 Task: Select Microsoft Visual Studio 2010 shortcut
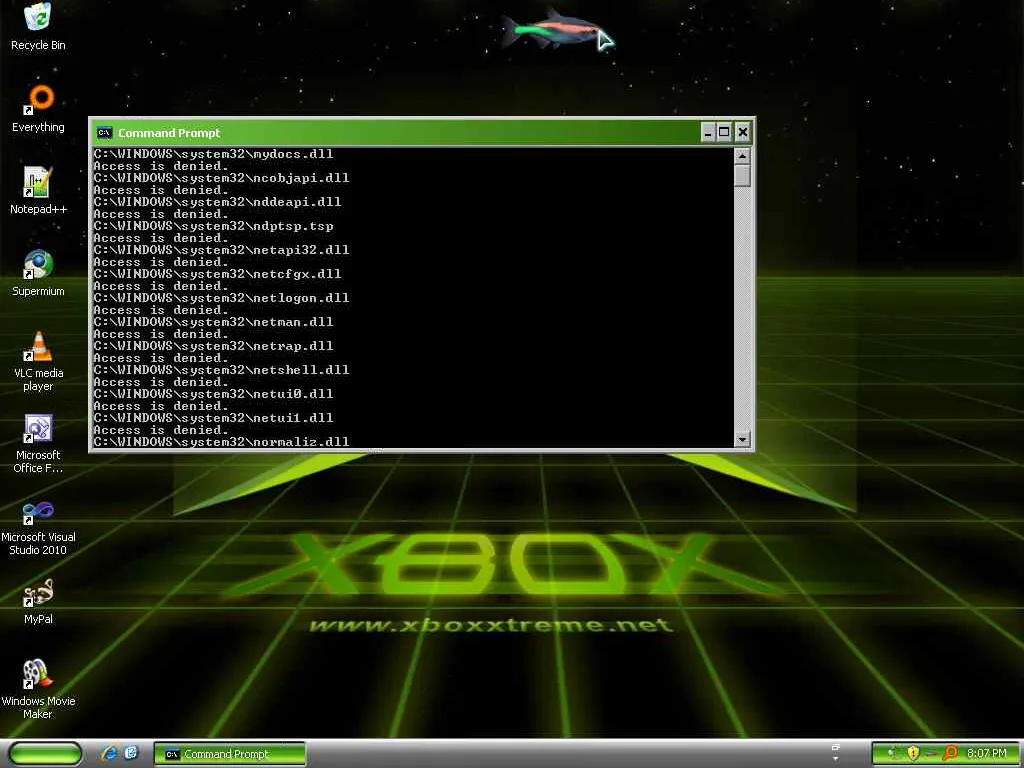[38, 526]
